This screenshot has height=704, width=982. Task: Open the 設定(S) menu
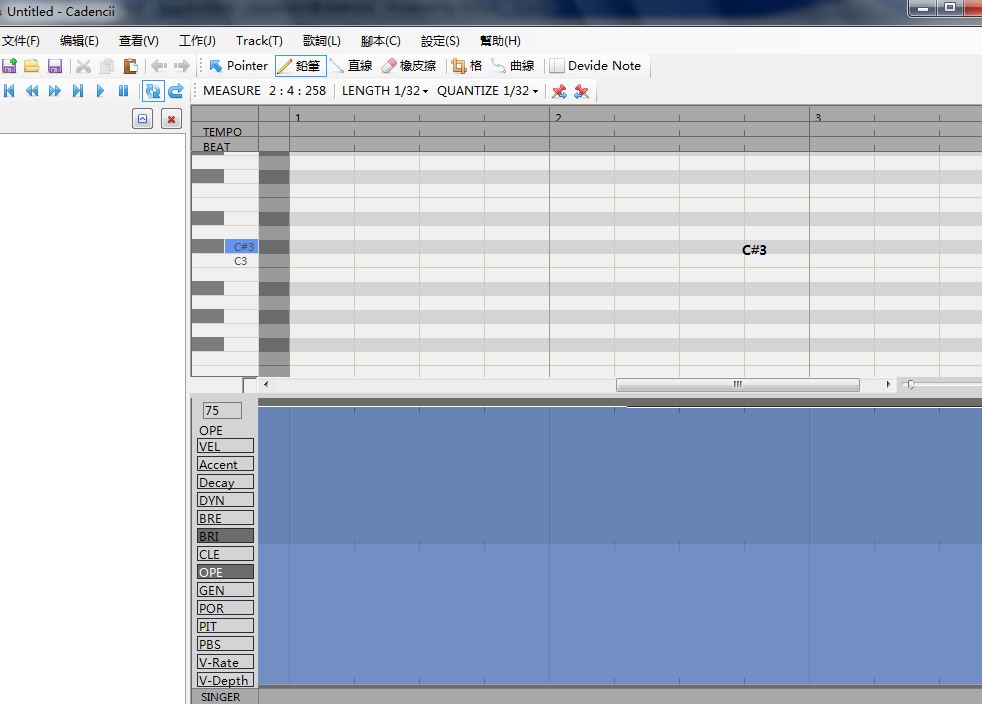click(x=440, y=41)
